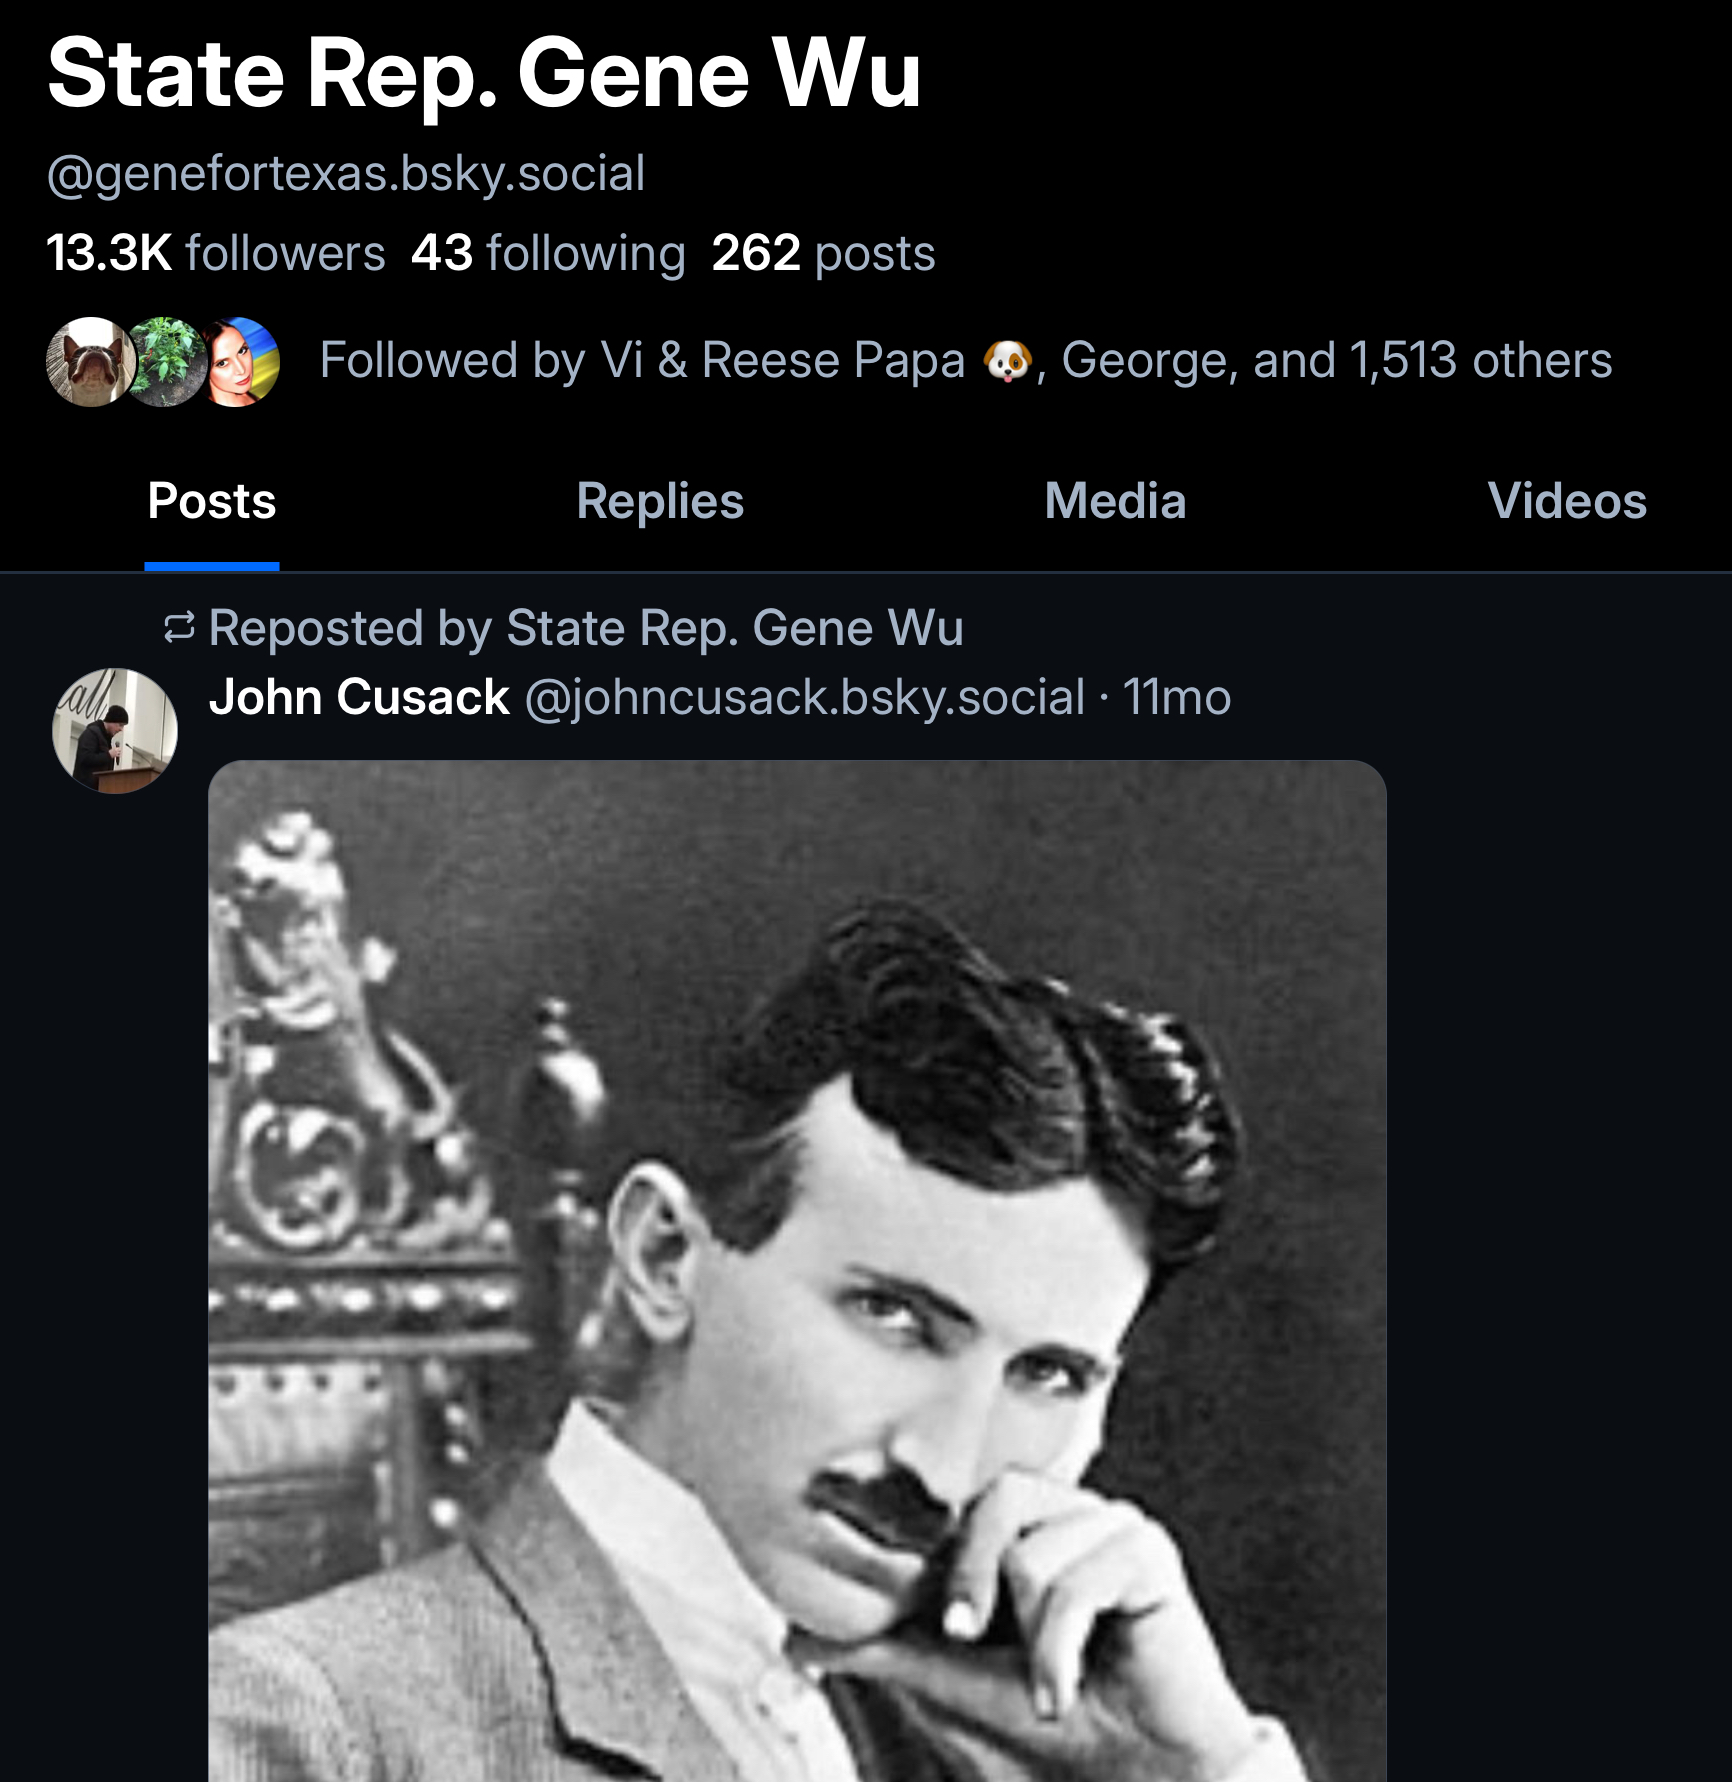Click the @genefortexas.bsky.social handle

point(346,174)
